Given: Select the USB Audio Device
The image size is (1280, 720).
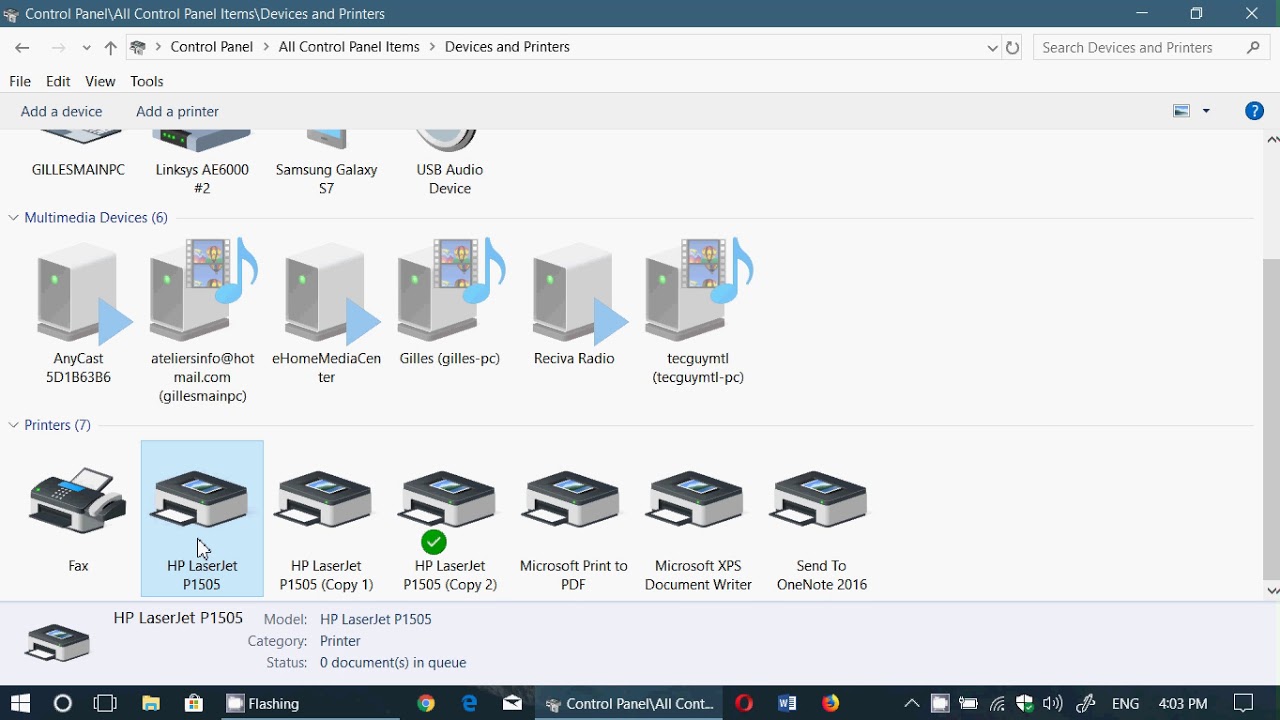Looking at the screenshot, I should [449, 163].
